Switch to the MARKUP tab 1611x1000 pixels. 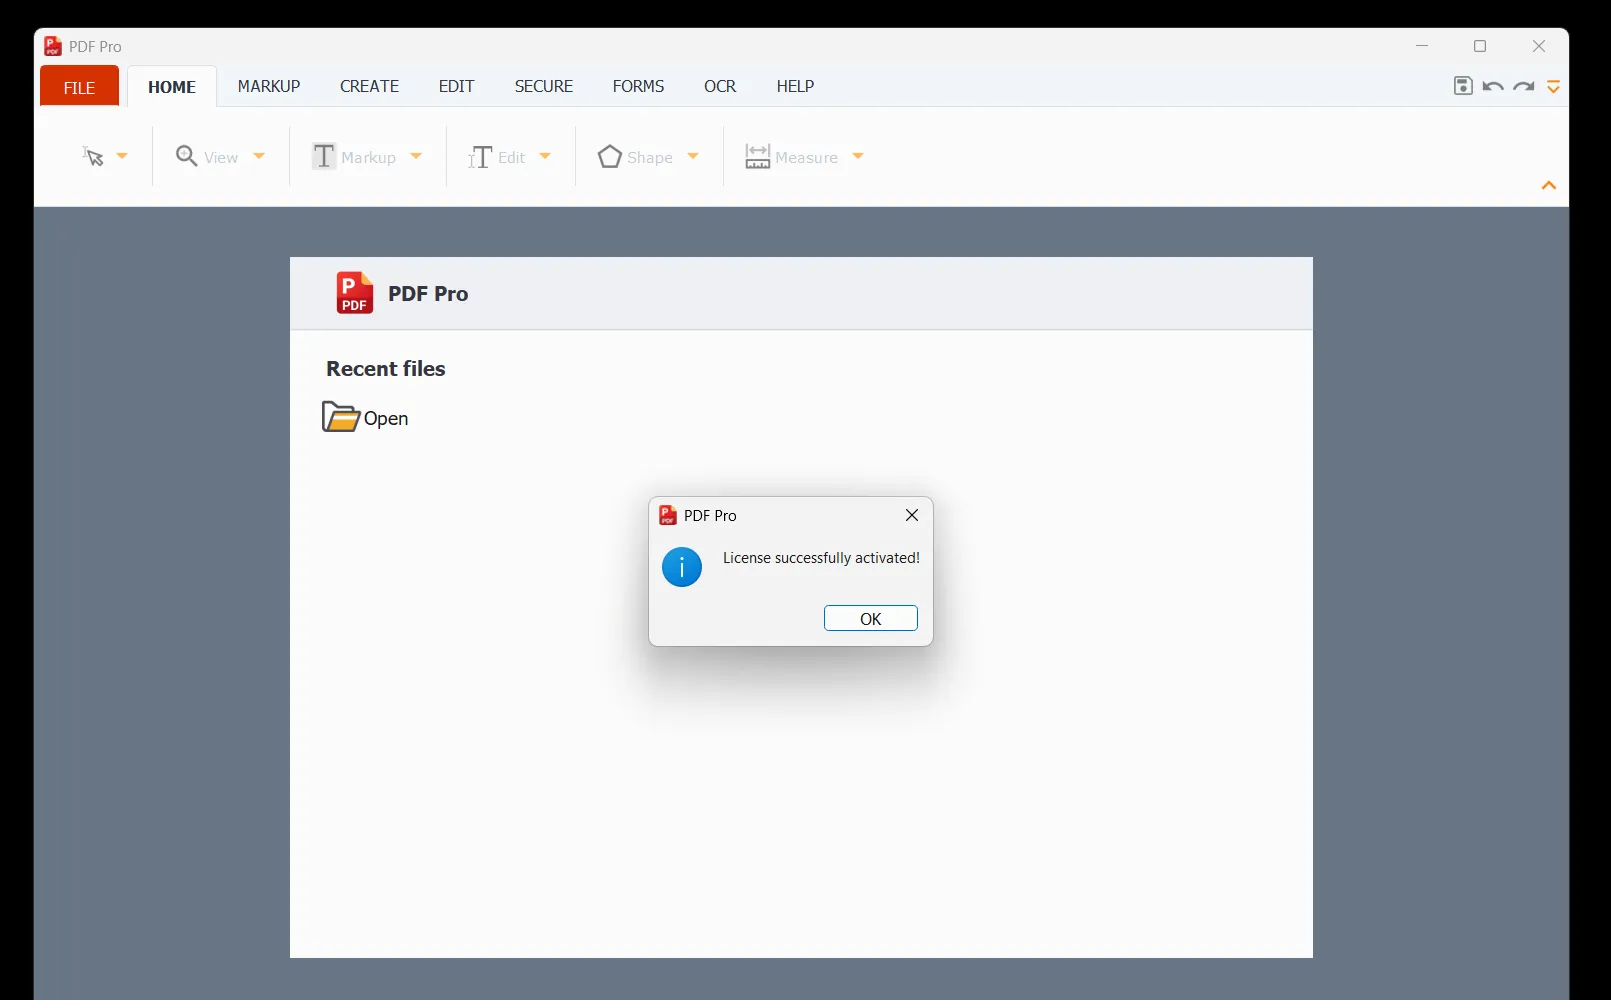pos(269,86)
